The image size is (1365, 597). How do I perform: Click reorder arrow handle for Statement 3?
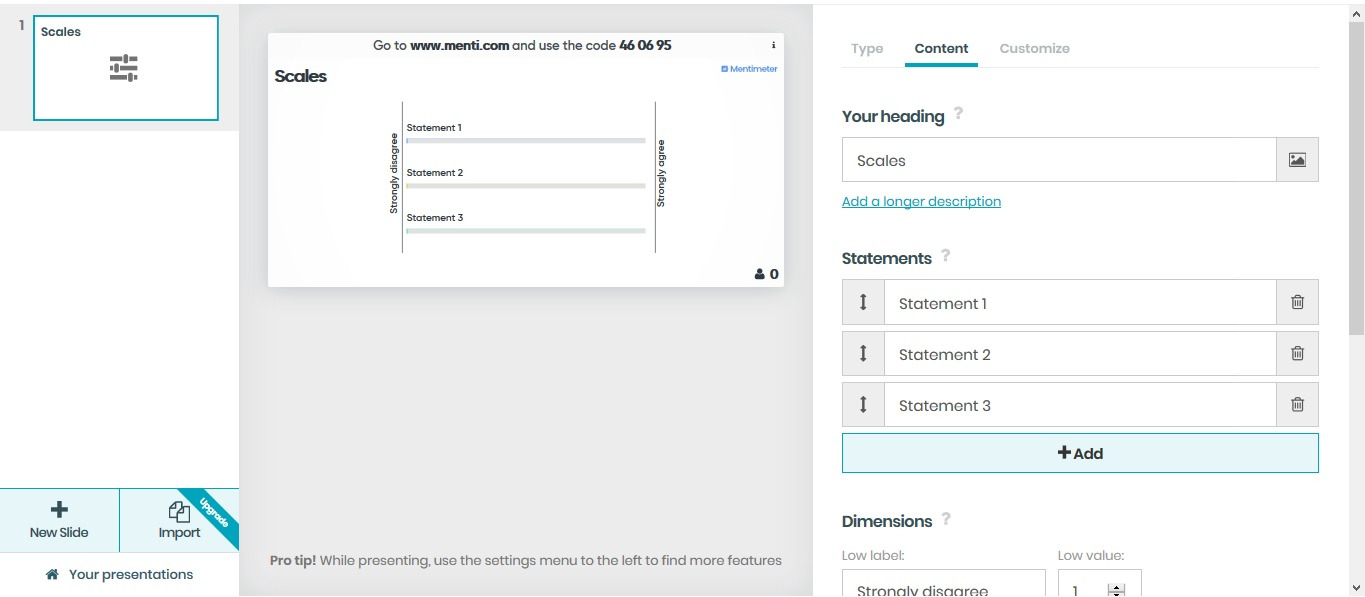click(x=864, y=405)
